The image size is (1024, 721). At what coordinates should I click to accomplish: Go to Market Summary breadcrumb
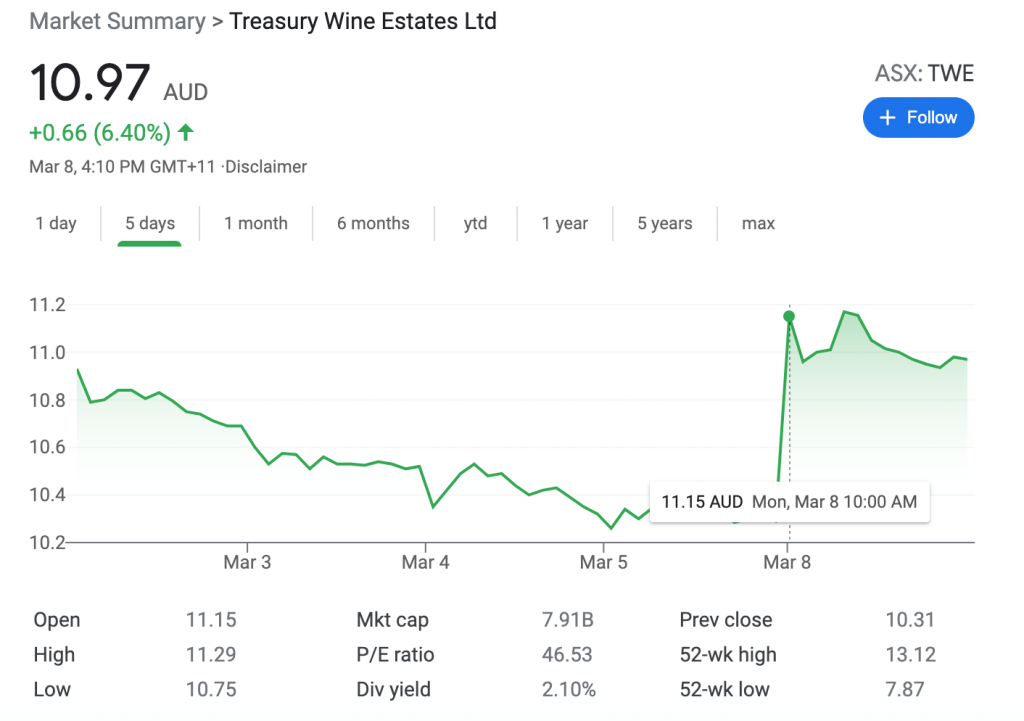pos(118,21)
